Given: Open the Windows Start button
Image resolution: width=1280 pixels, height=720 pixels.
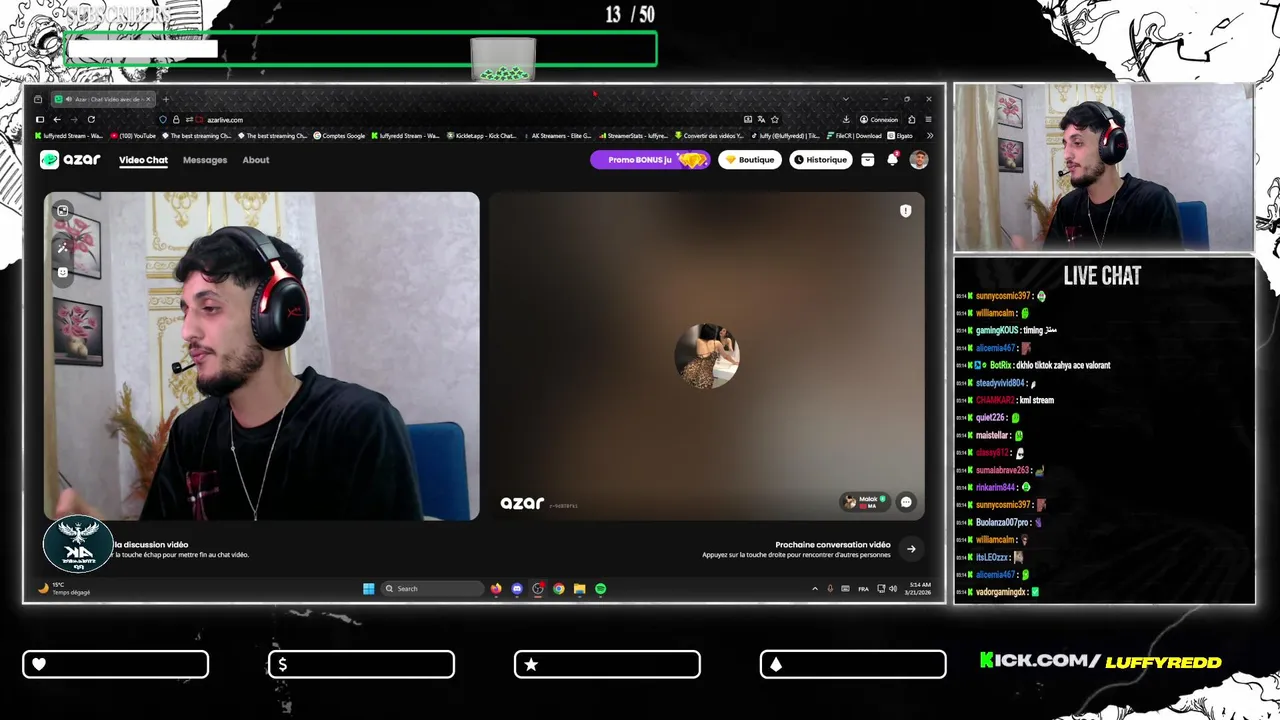Looking at the screenshot, I should tap(369, 589).
